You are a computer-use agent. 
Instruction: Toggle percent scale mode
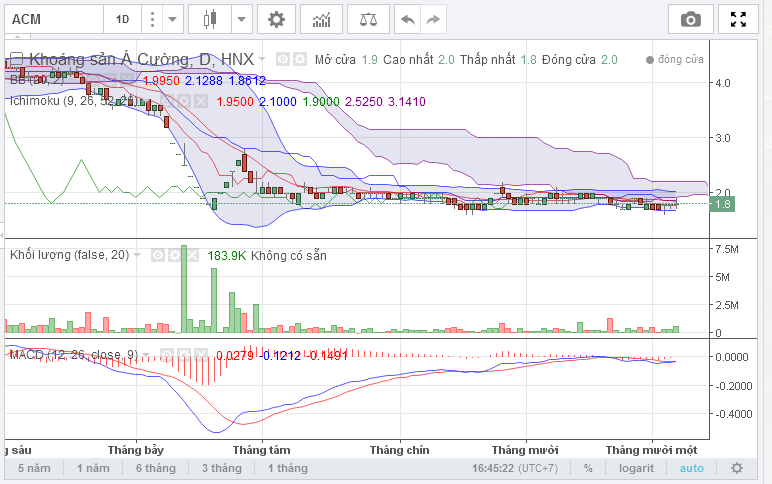tap(588, 468)
